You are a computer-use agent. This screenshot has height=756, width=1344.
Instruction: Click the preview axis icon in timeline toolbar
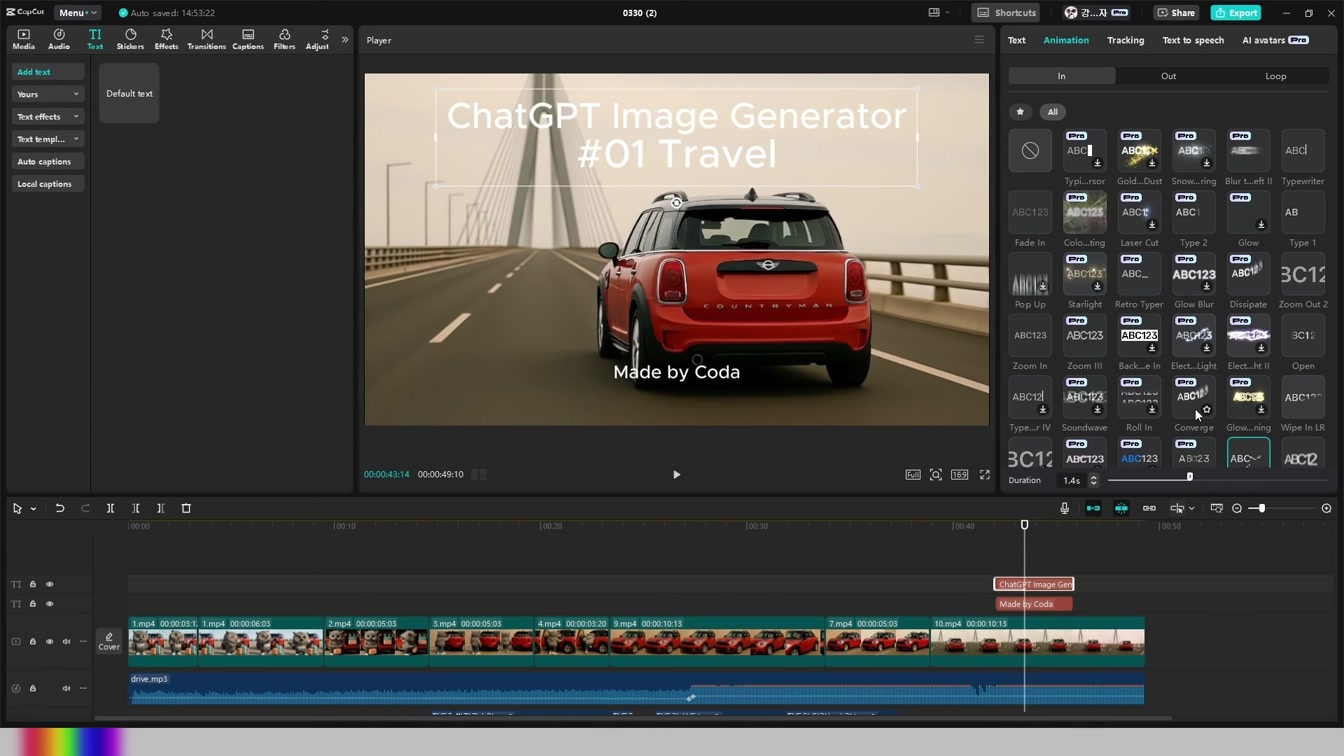point(1177,508)
